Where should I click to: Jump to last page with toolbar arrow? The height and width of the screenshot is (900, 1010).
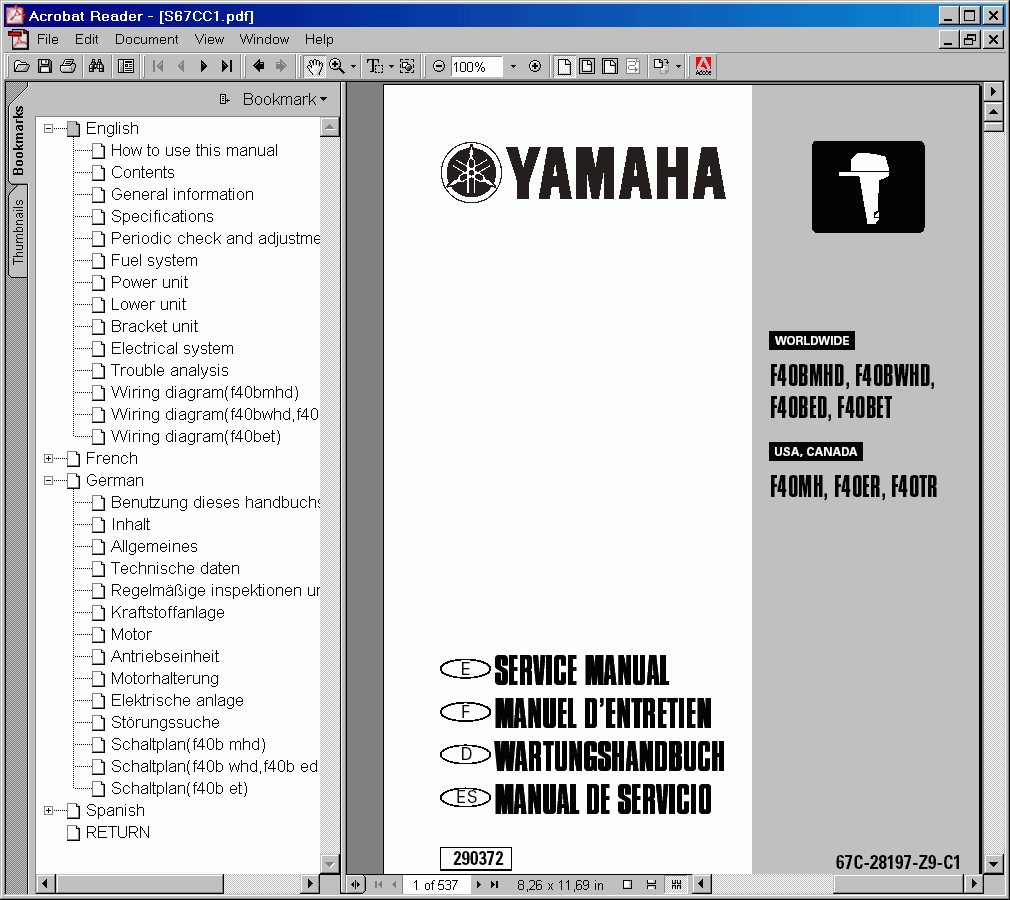point(226,66)
